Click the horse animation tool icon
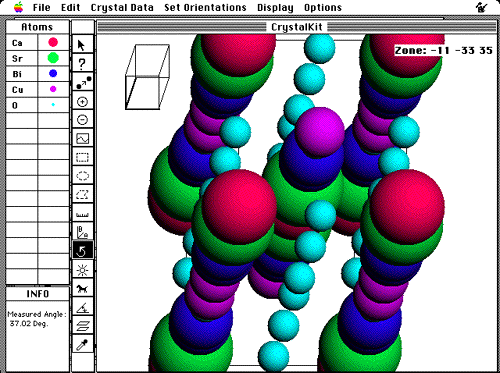Viewport: 500px width, 373px height. coord(82,288)
